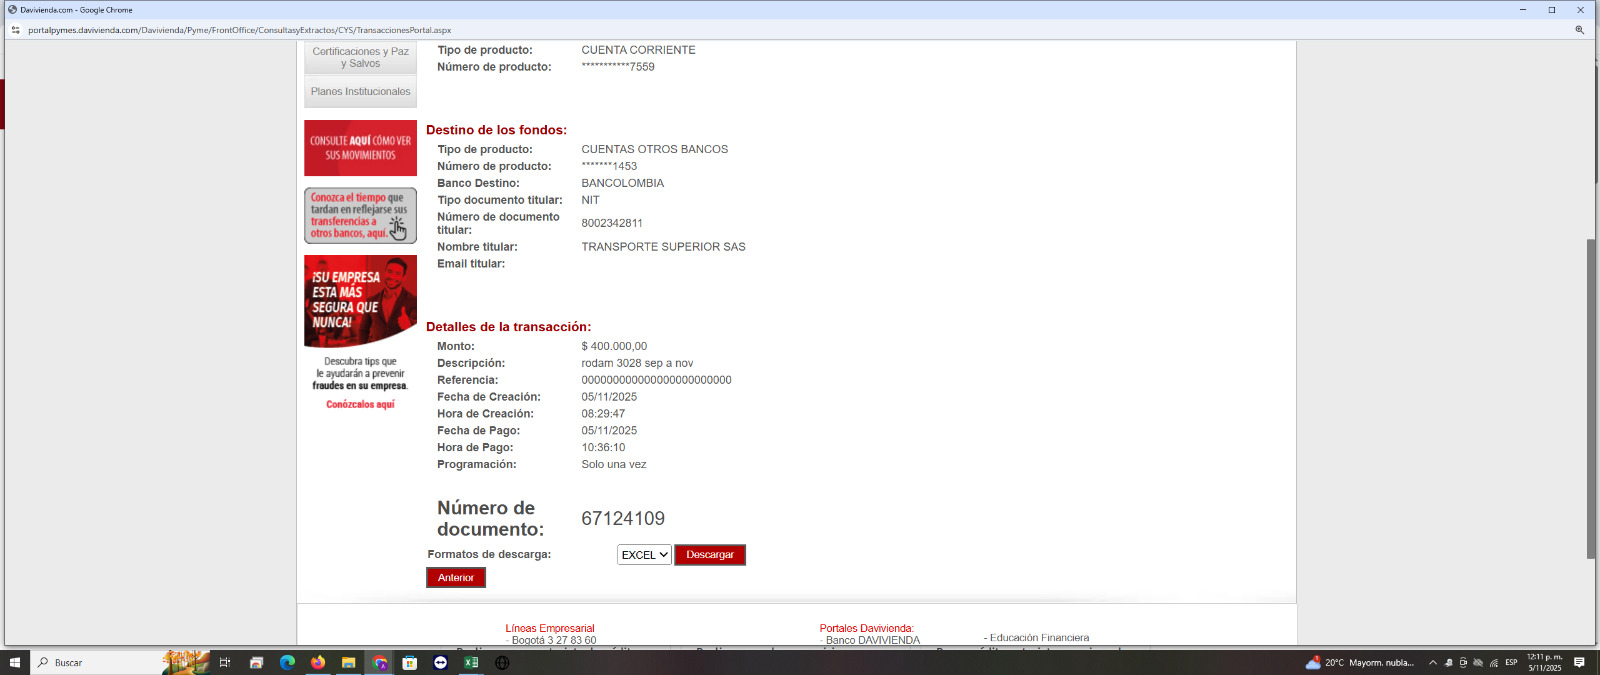Open File Explorer from the taskbar
This screenshot has height=675, width=1600.
[x=348, y=662]
